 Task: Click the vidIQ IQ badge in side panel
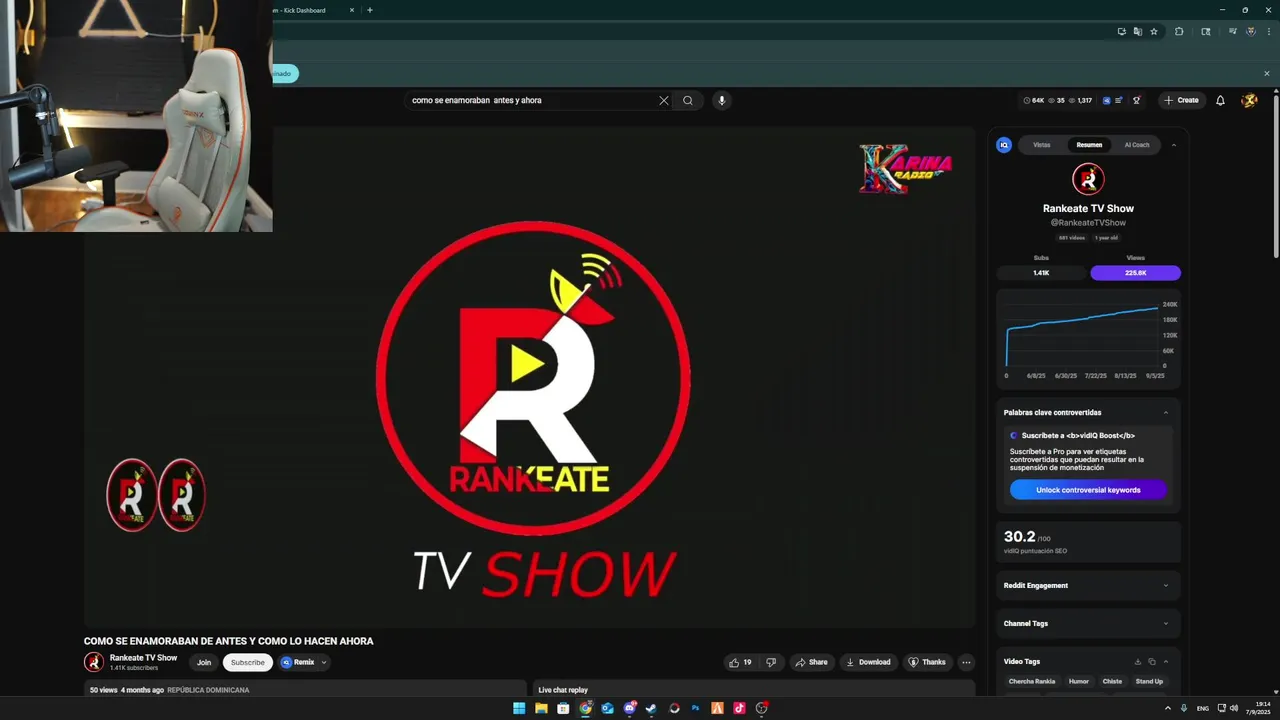(1004, 145)
